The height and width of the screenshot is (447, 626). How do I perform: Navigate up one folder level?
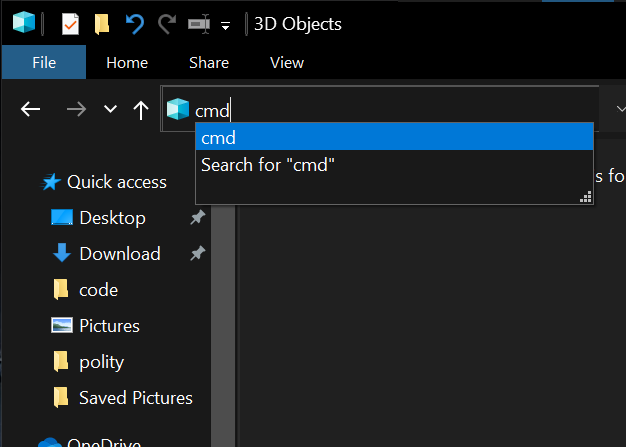(141, 109)
